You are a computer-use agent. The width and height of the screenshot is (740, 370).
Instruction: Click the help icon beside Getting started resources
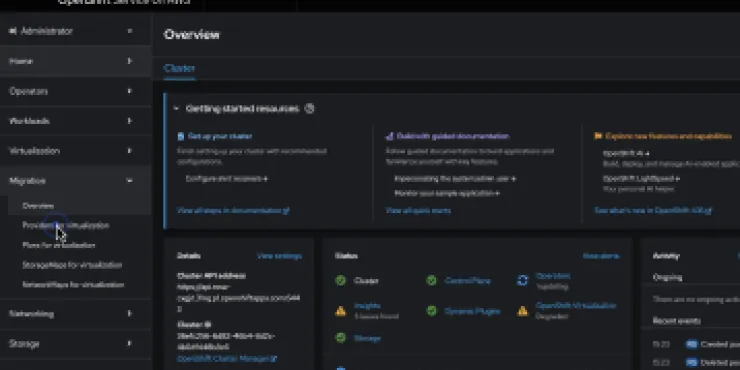point(310,109)
